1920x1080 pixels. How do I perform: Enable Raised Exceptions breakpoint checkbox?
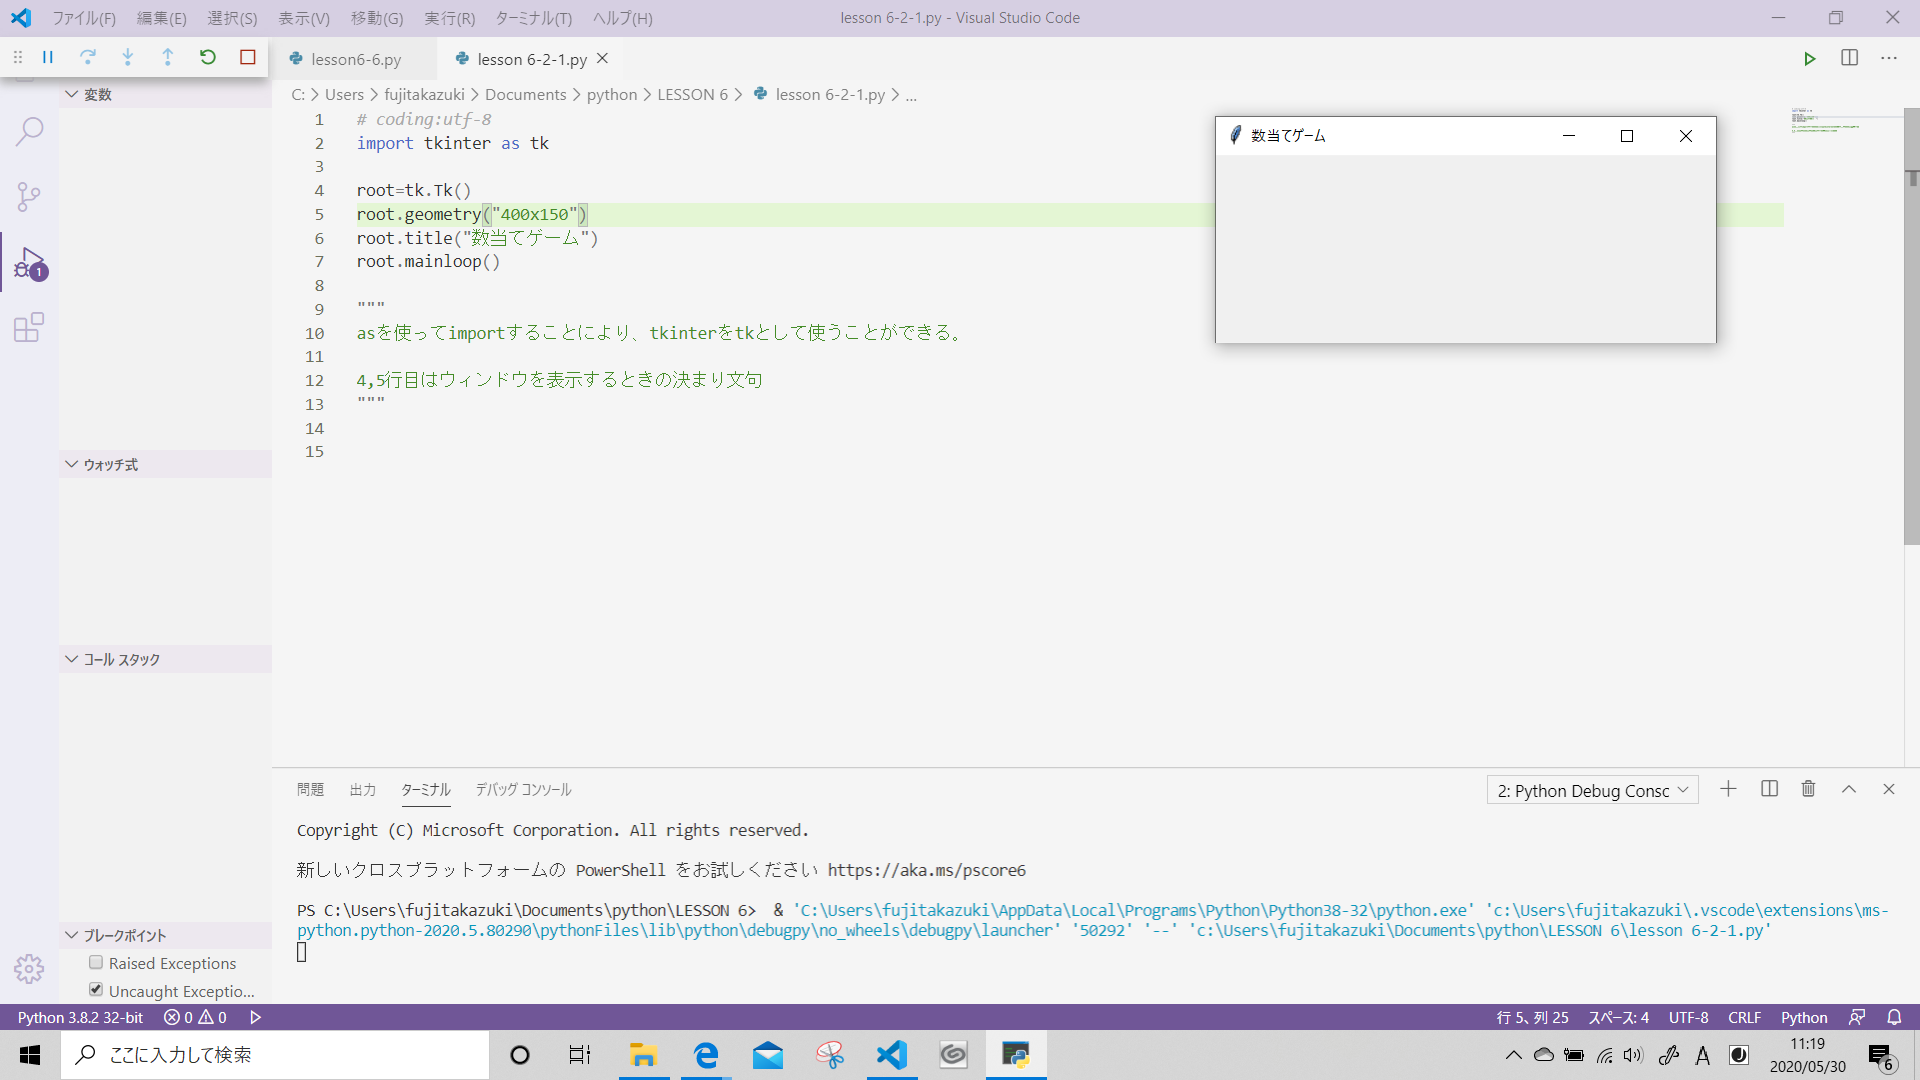coord(96,962)
